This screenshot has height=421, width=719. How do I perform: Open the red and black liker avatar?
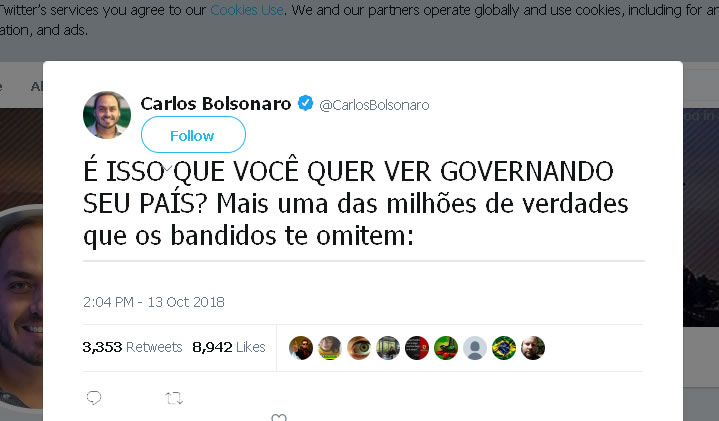417,348
